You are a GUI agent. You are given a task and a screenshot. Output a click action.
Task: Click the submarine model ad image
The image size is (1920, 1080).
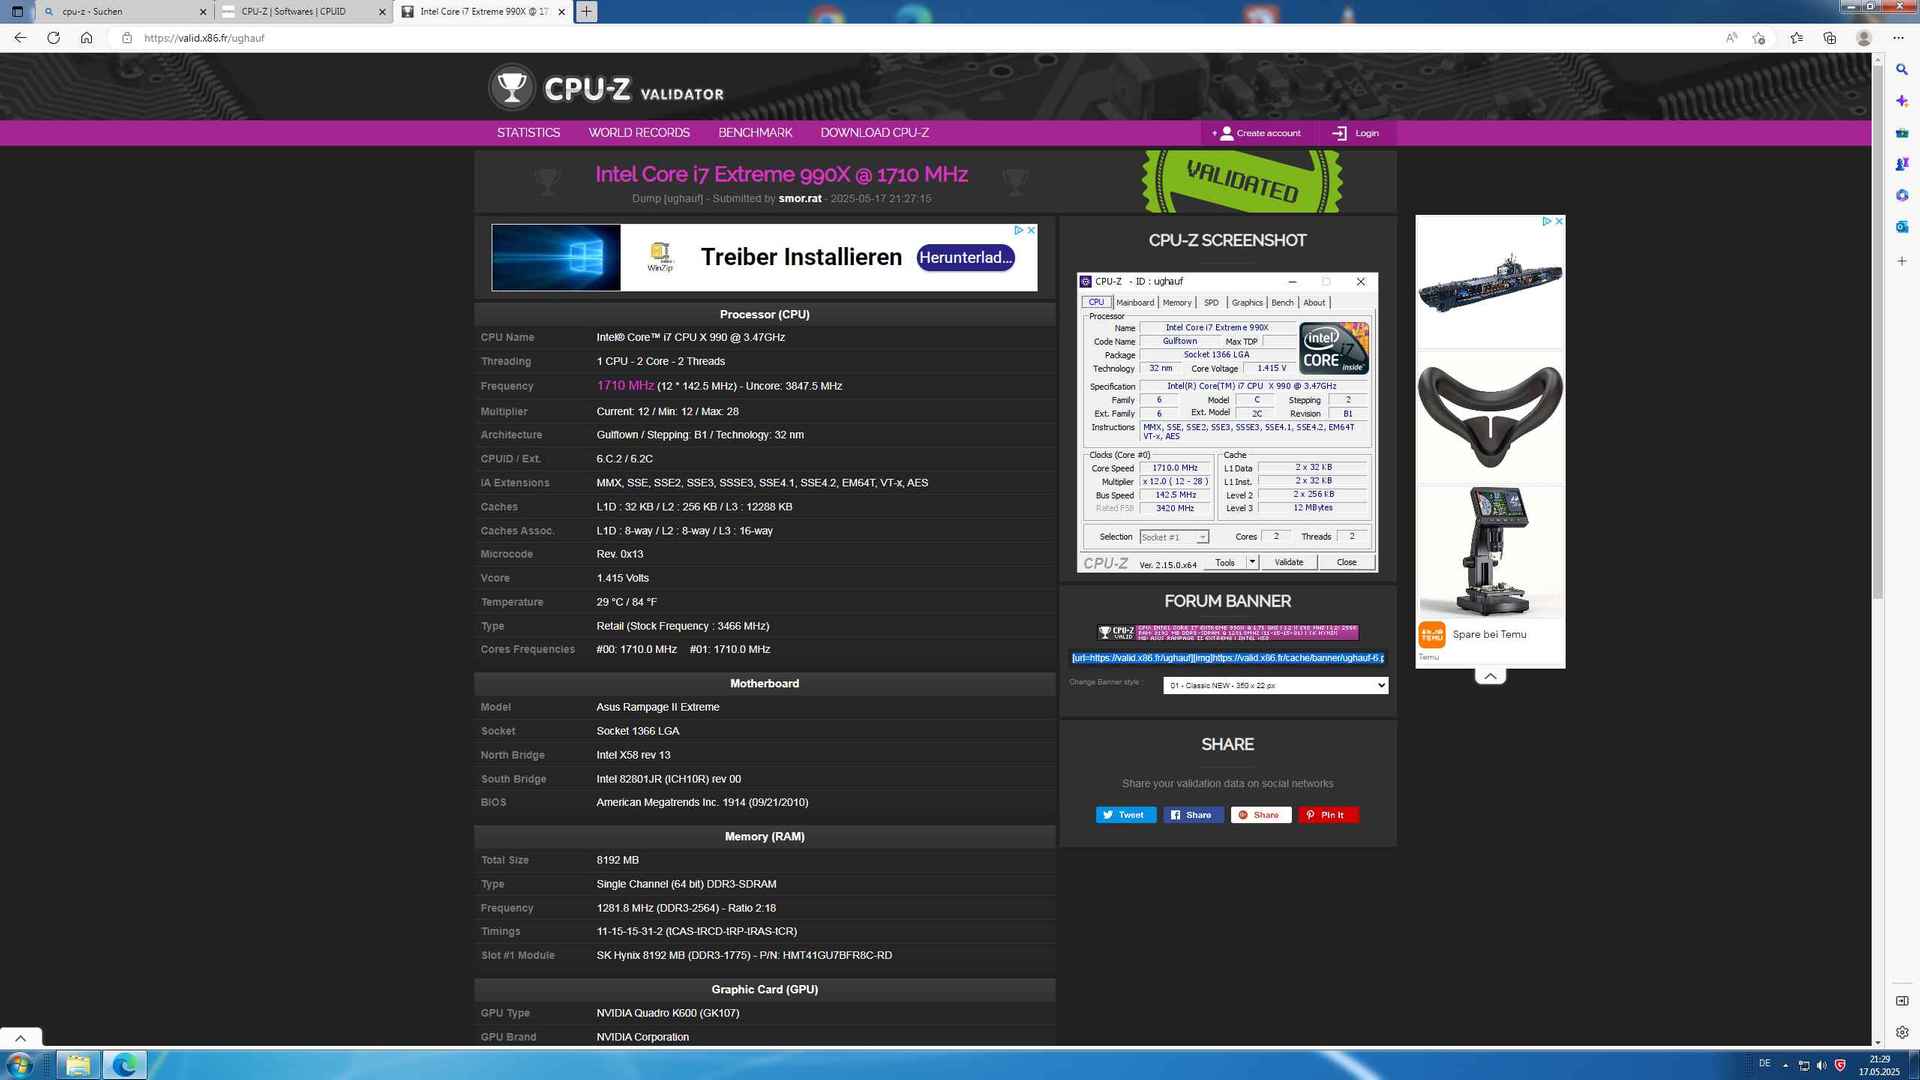click(1490, 285)
